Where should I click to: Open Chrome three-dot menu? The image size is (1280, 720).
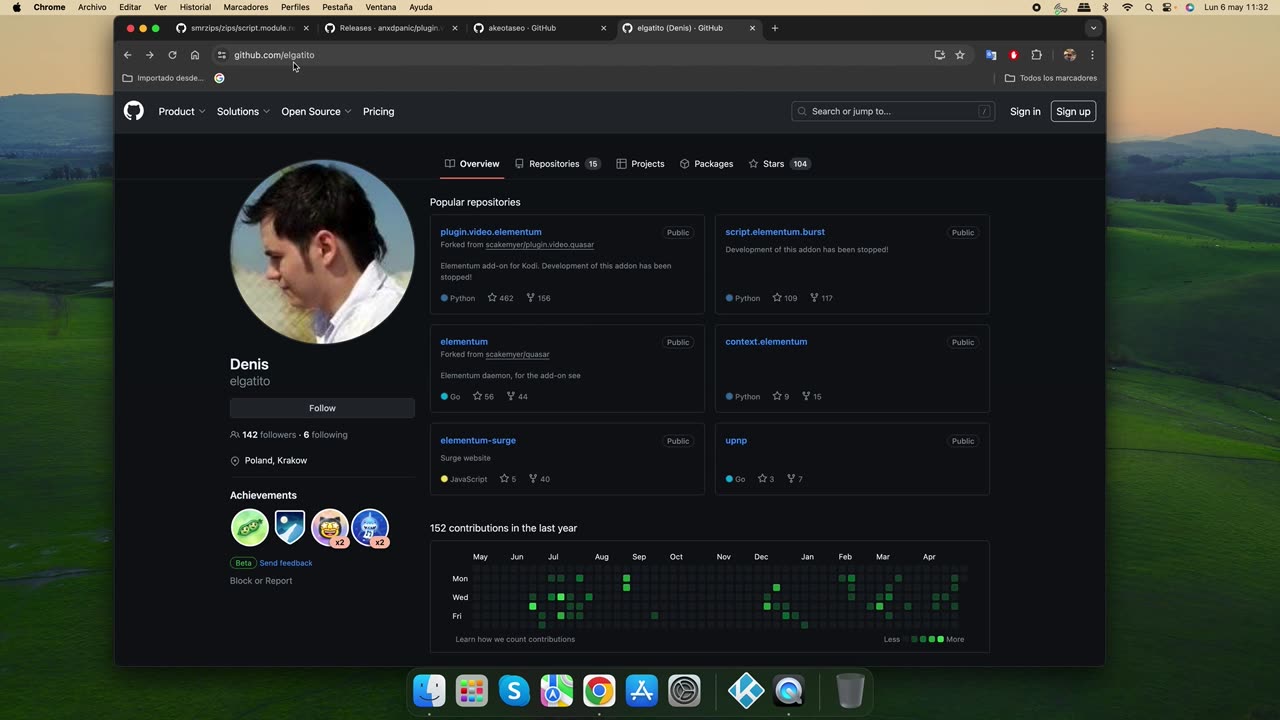(x=1092, y=55)
